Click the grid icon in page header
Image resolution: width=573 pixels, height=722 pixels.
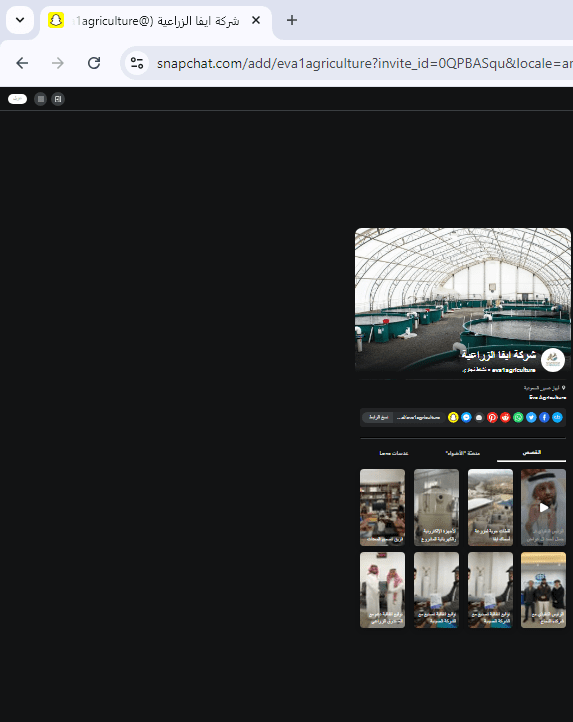[x=41, y=99]
